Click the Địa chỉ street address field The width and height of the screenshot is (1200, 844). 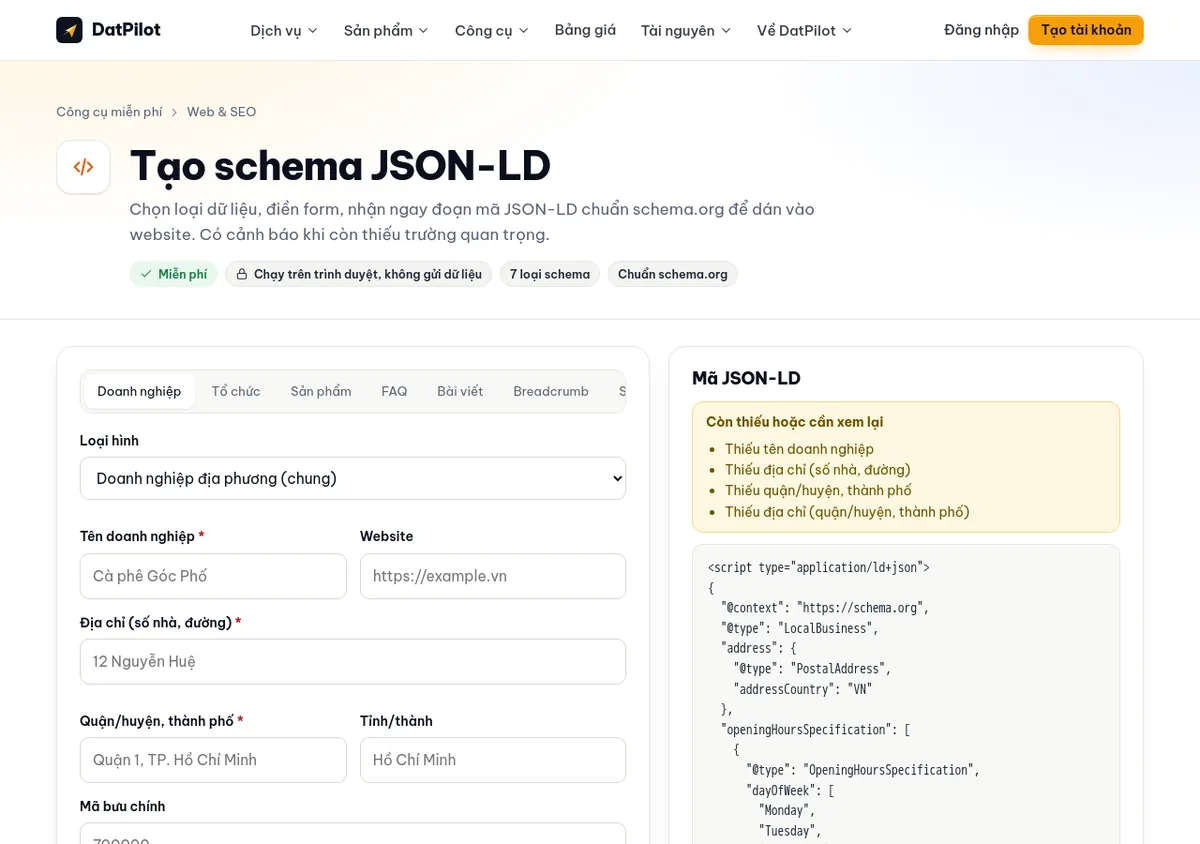[x=353, y=662]
